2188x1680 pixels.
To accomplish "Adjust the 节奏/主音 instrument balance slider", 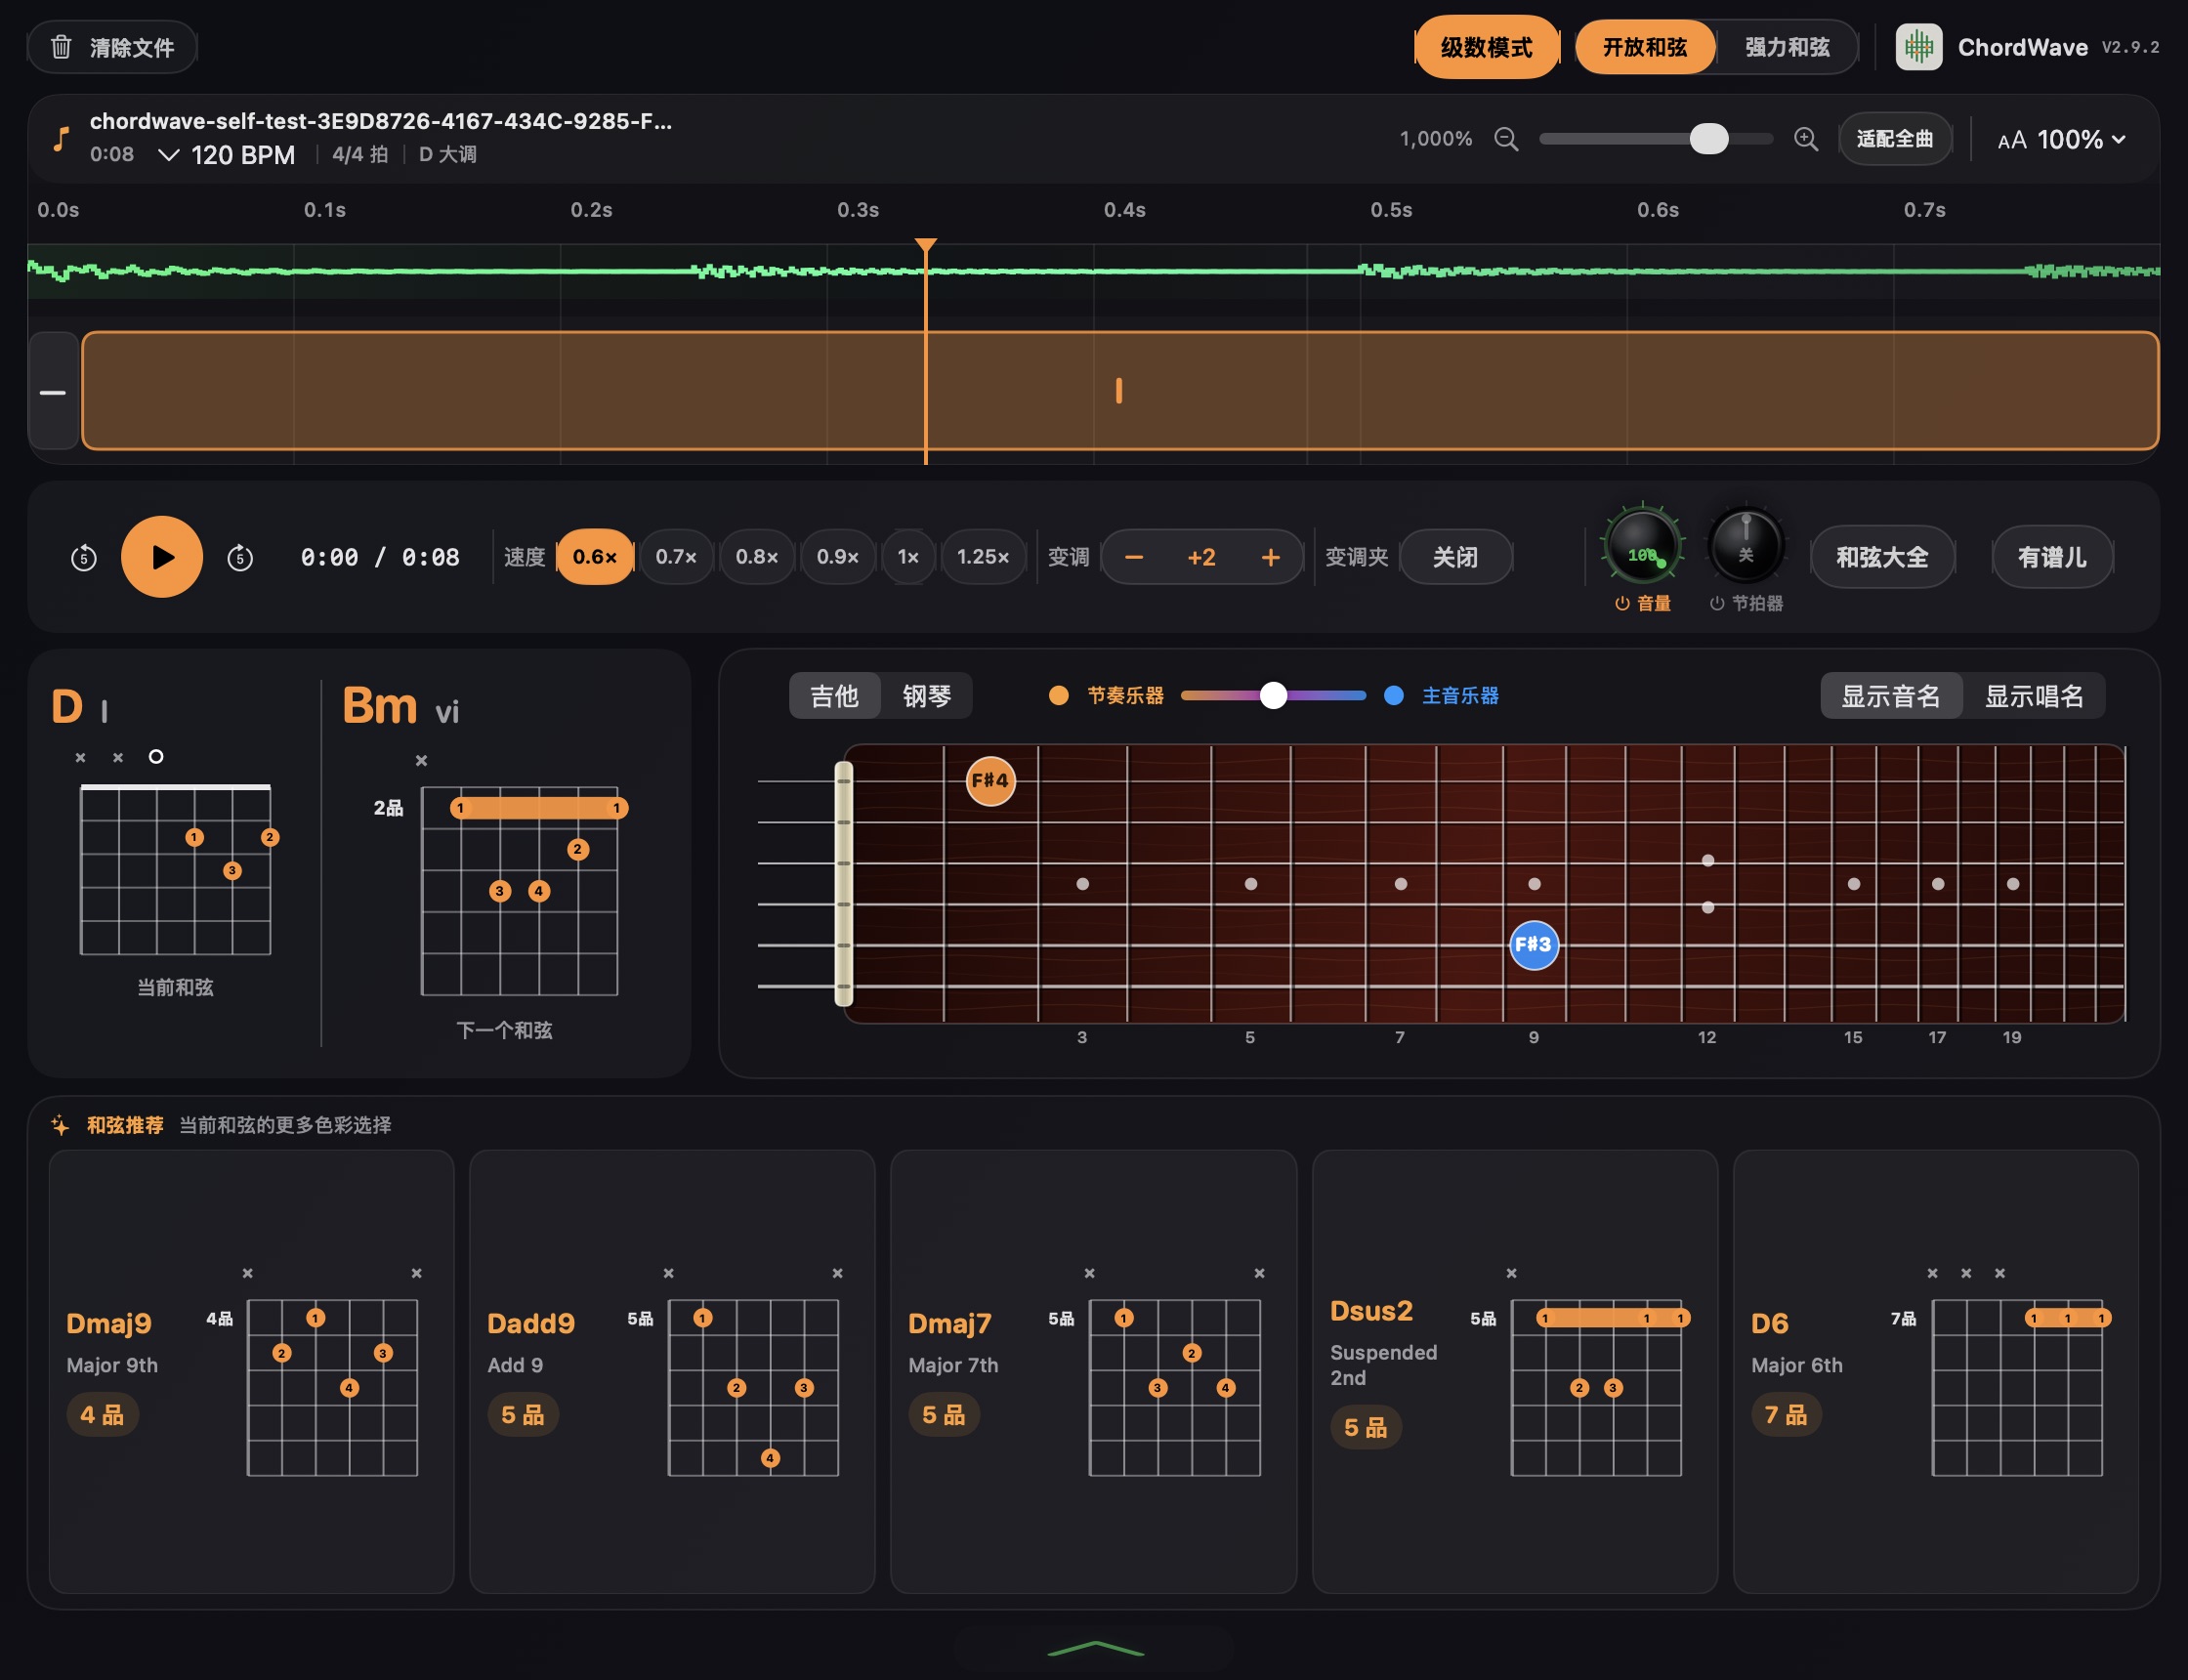I will (x=1273, y=695).
